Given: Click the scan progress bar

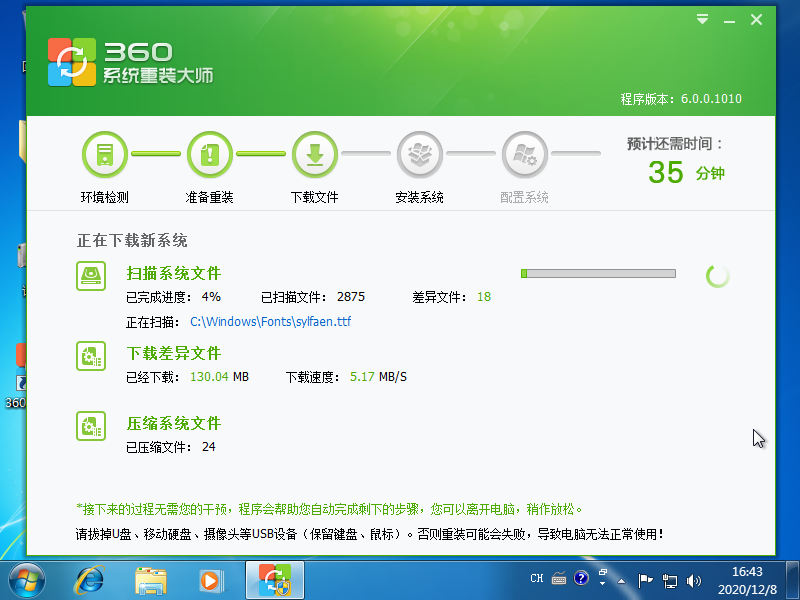Looking at the screenshot, I should [x=598, y=273].
